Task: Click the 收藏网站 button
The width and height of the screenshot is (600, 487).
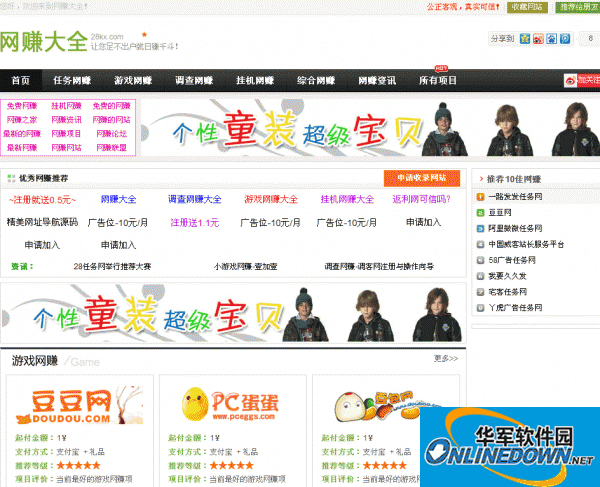Action: tap(527, 7)
